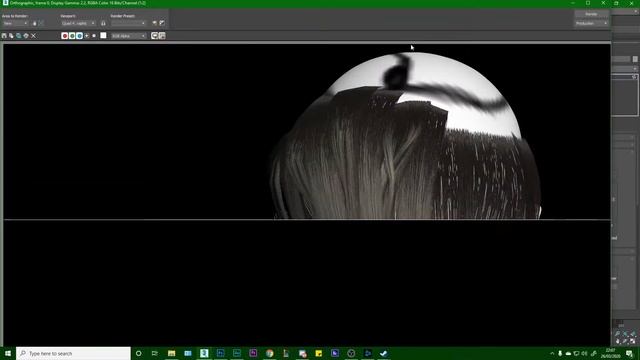Save the rendered image with disk icon
The height and width of the screenshot is (360, 640).
(x=4, y=36)
